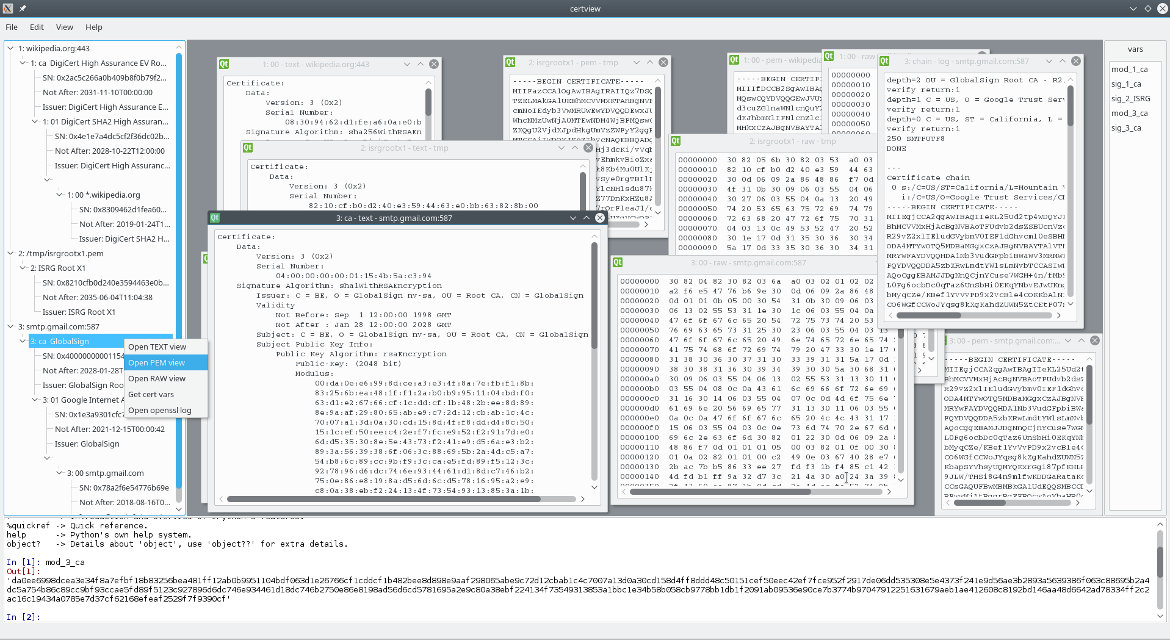Click Qt icon of isrgrootx1 text window
Image resolution: width=1170 pixels, height=640 pixels.
pos(250,148)
